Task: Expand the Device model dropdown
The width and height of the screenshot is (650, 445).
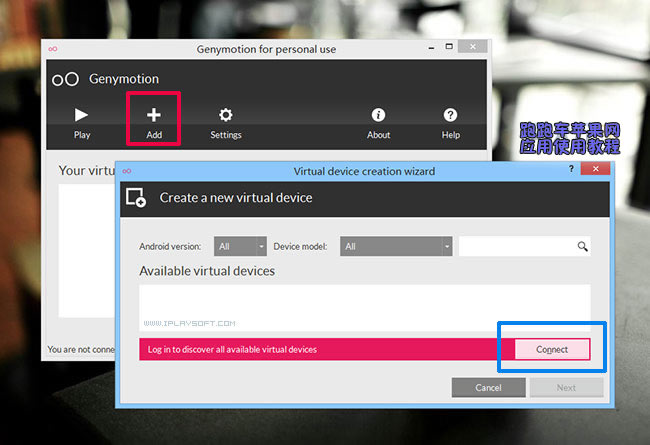Action: 396,246
